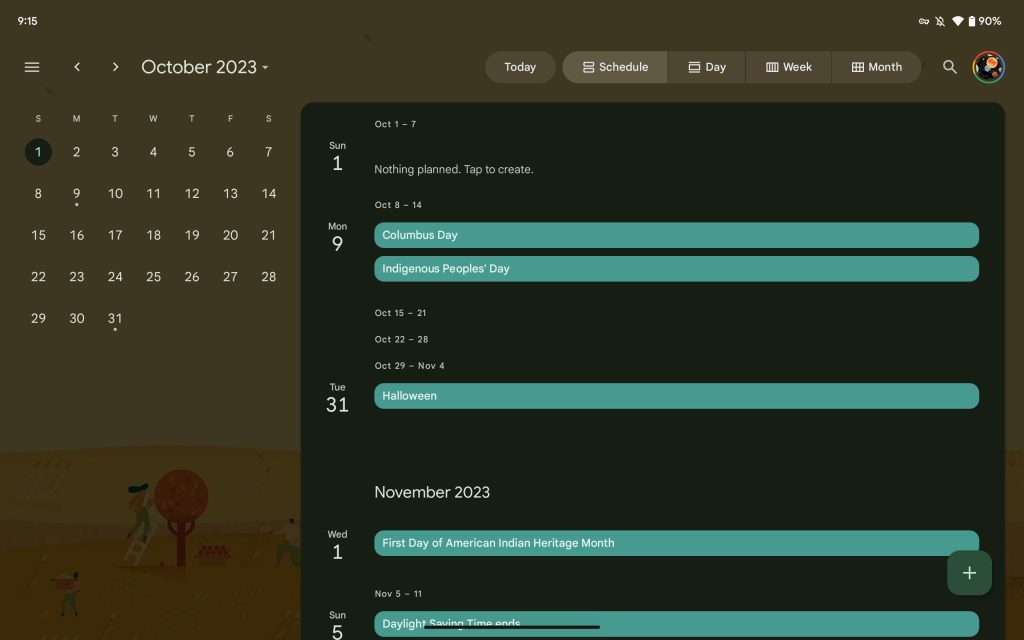Open the account profile avatar
Image resolution: width=1024 pixels, height=640 pixels.
coord(988,67)
